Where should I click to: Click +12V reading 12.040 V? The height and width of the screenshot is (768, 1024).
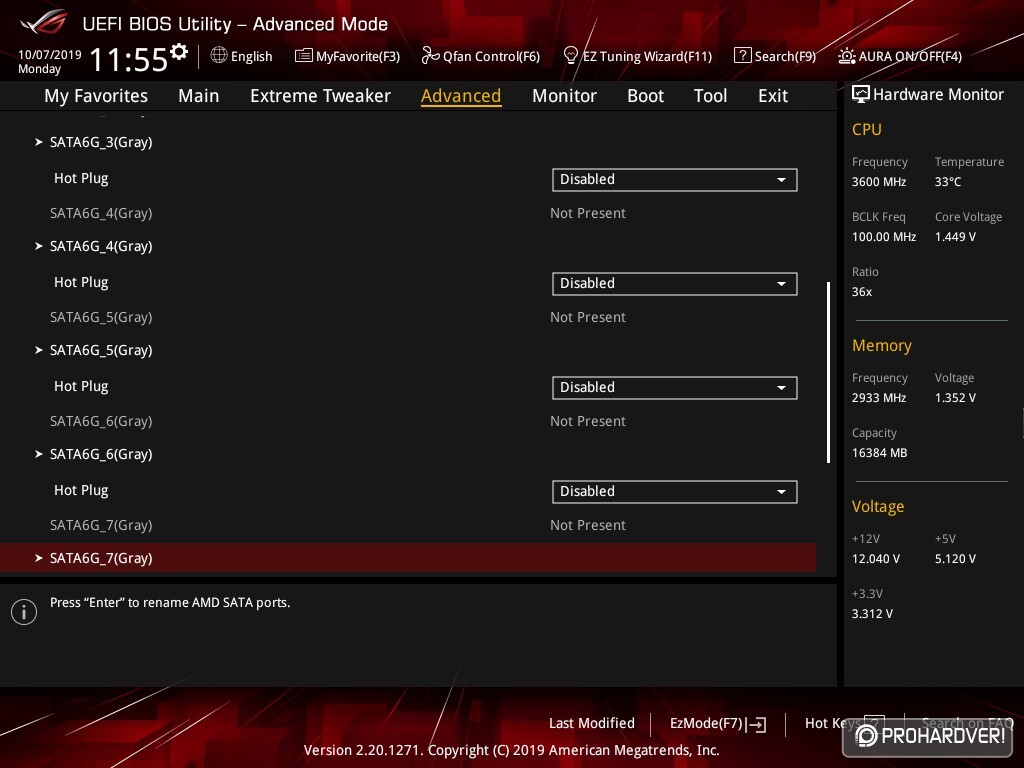875,559
